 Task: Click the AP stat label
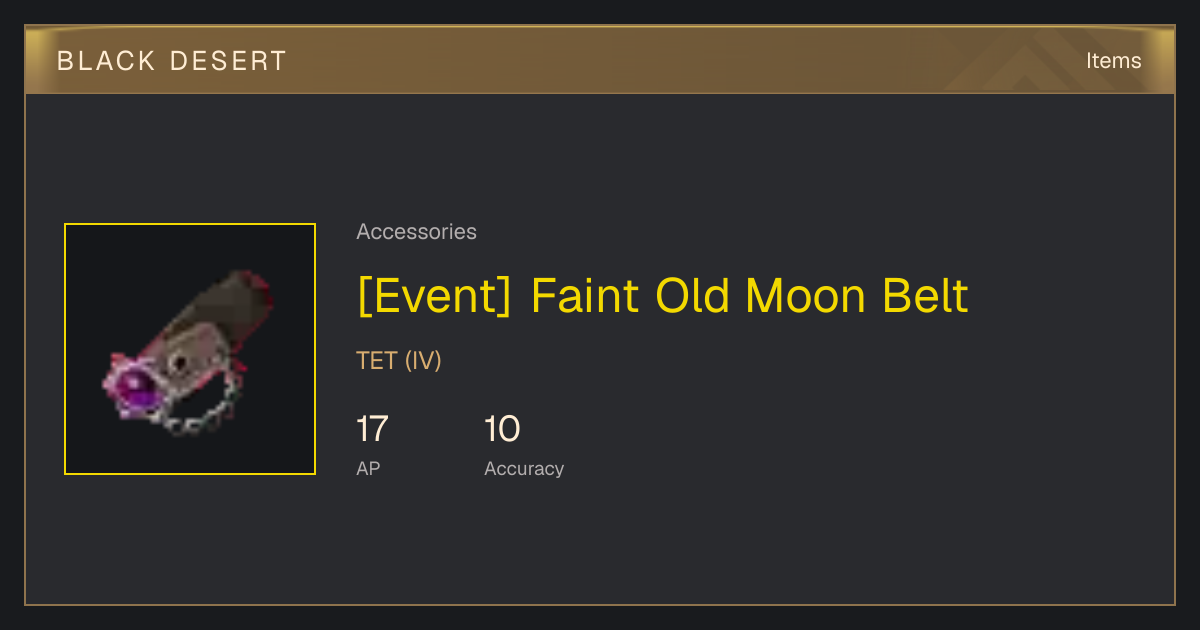[368, 468]
